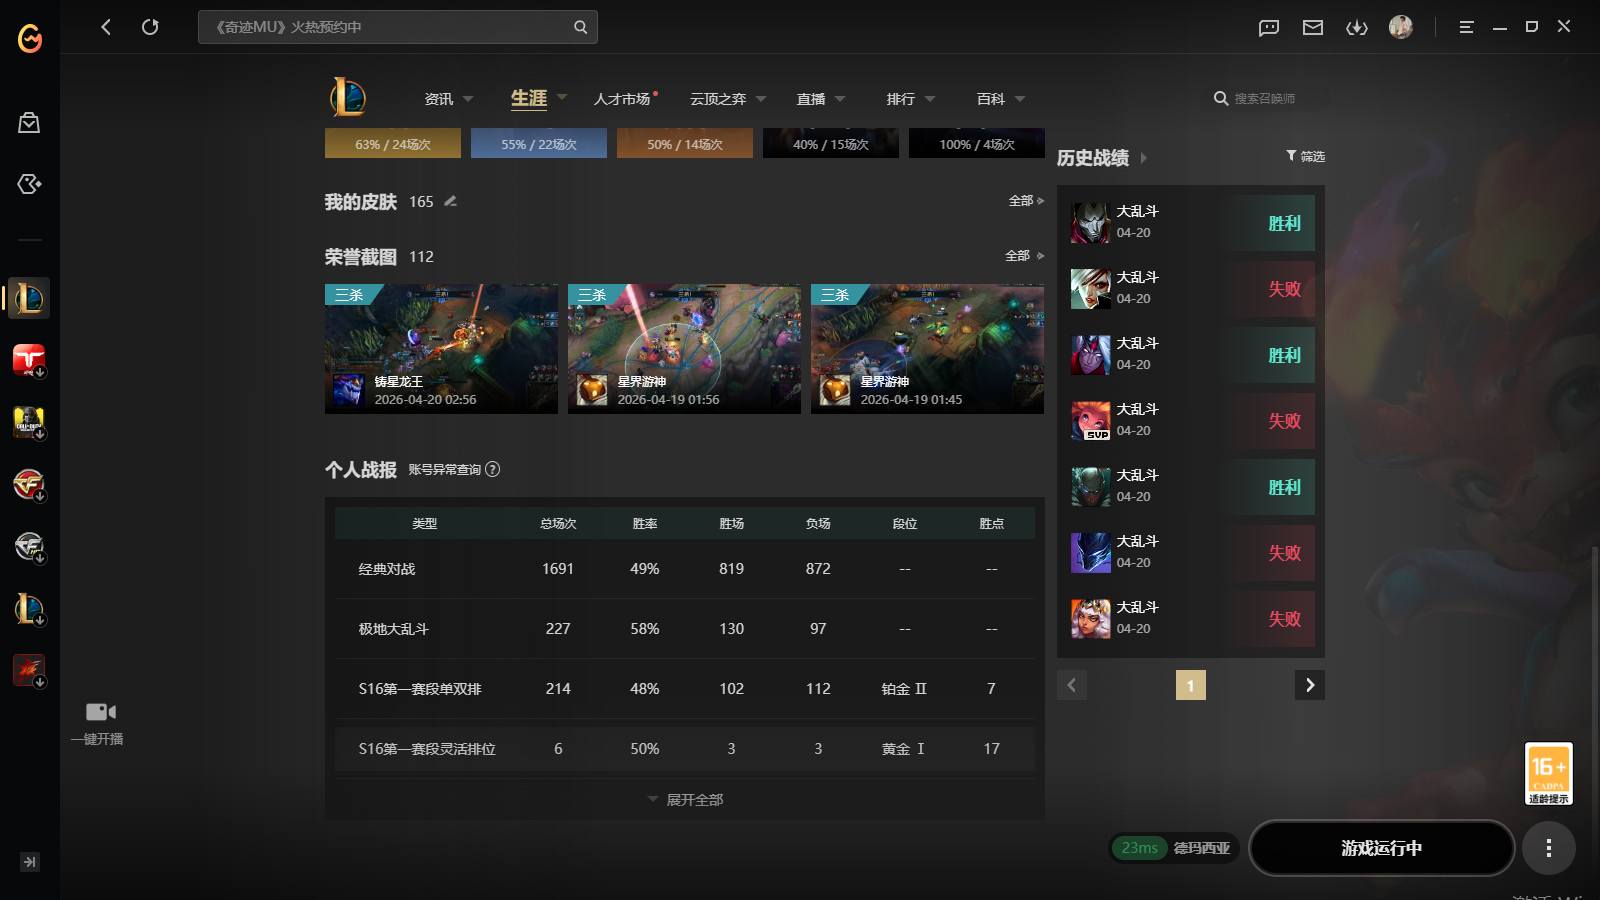Screen dimensions: 1600x900
Task: Open the 筛选 match filter
Action: 1305,156
